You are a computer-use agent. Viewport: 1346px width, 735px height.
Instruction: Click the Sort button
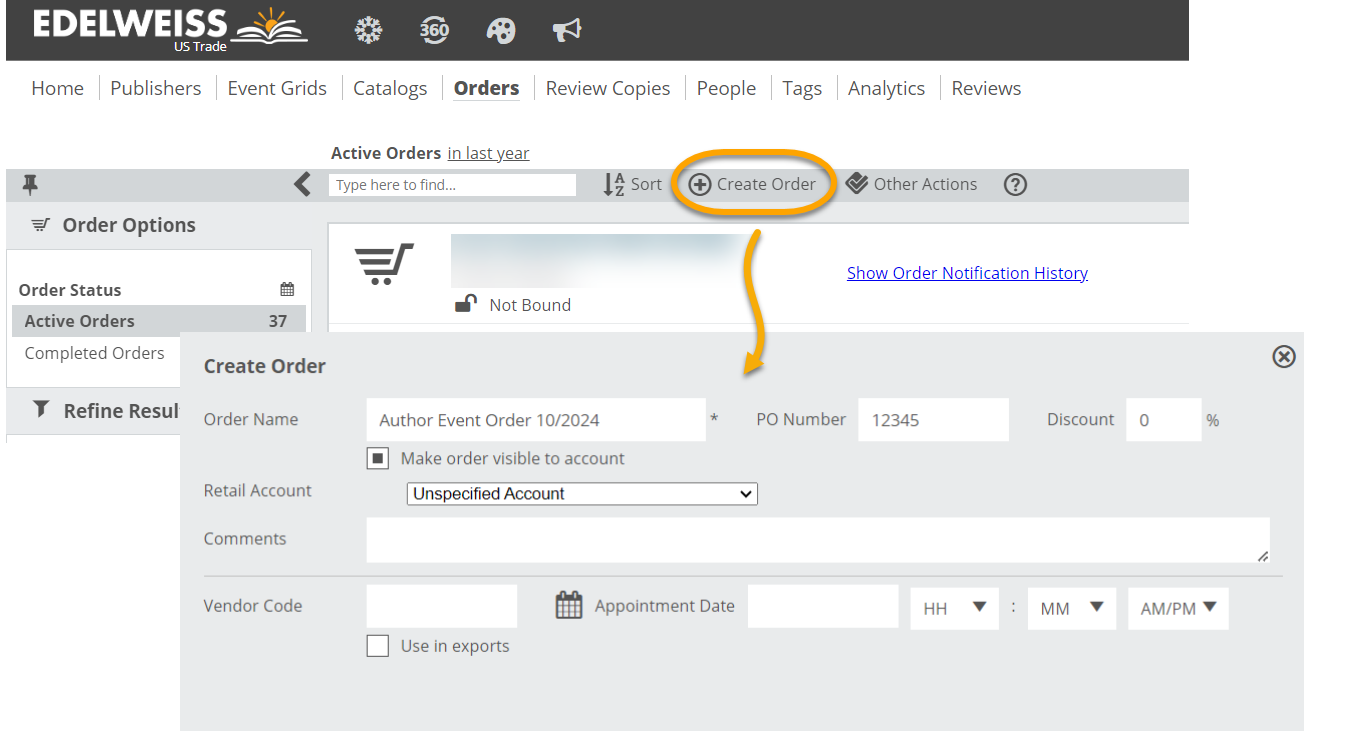click(633, 184)
